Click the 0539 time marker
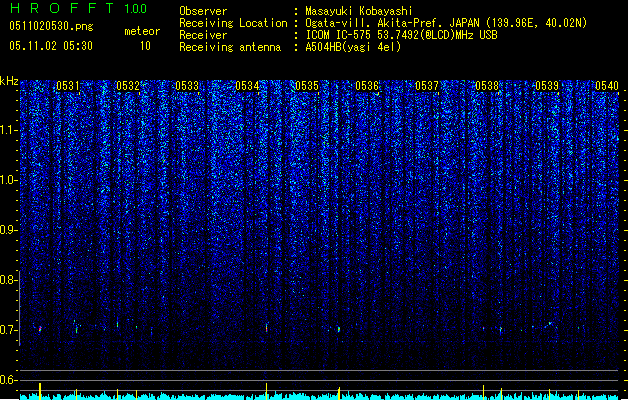 pos(547,86)
